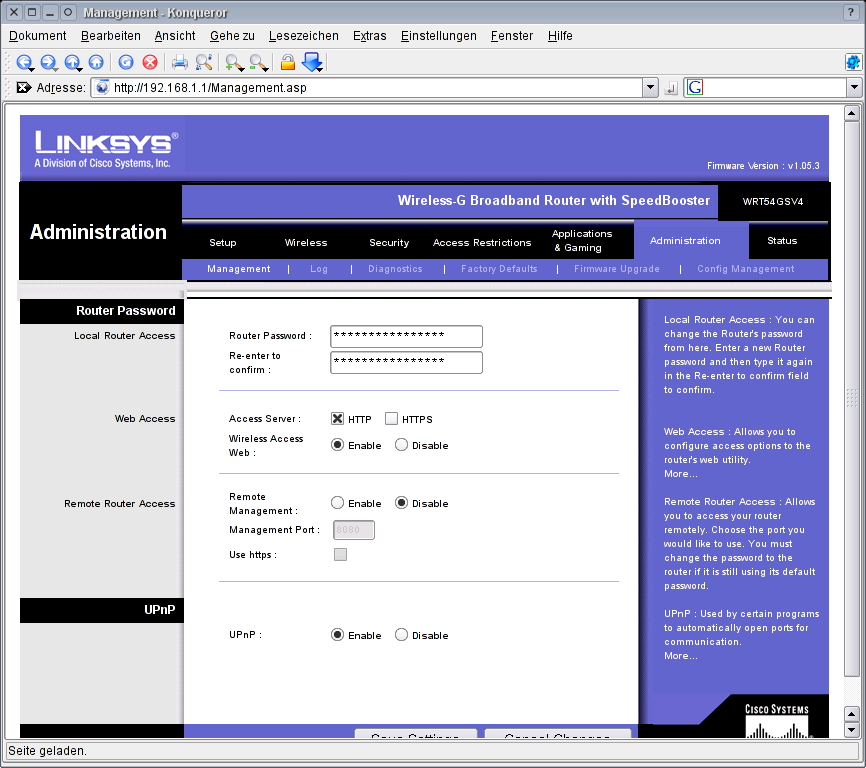This screenshot has width=866, height=768.
Task: Select Disable for Remote Management
Action: tap(402, 503)
